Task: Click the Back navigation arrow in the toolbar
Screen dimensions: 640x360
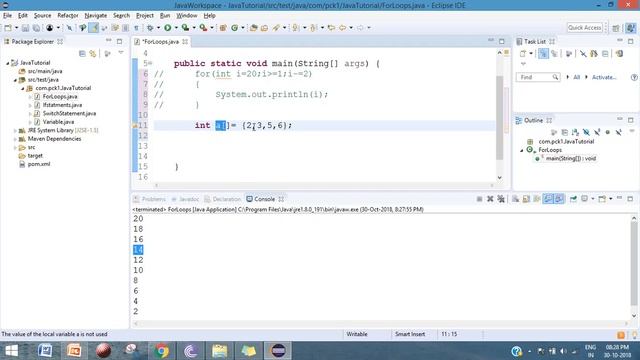Action: [x=342, y=28]
